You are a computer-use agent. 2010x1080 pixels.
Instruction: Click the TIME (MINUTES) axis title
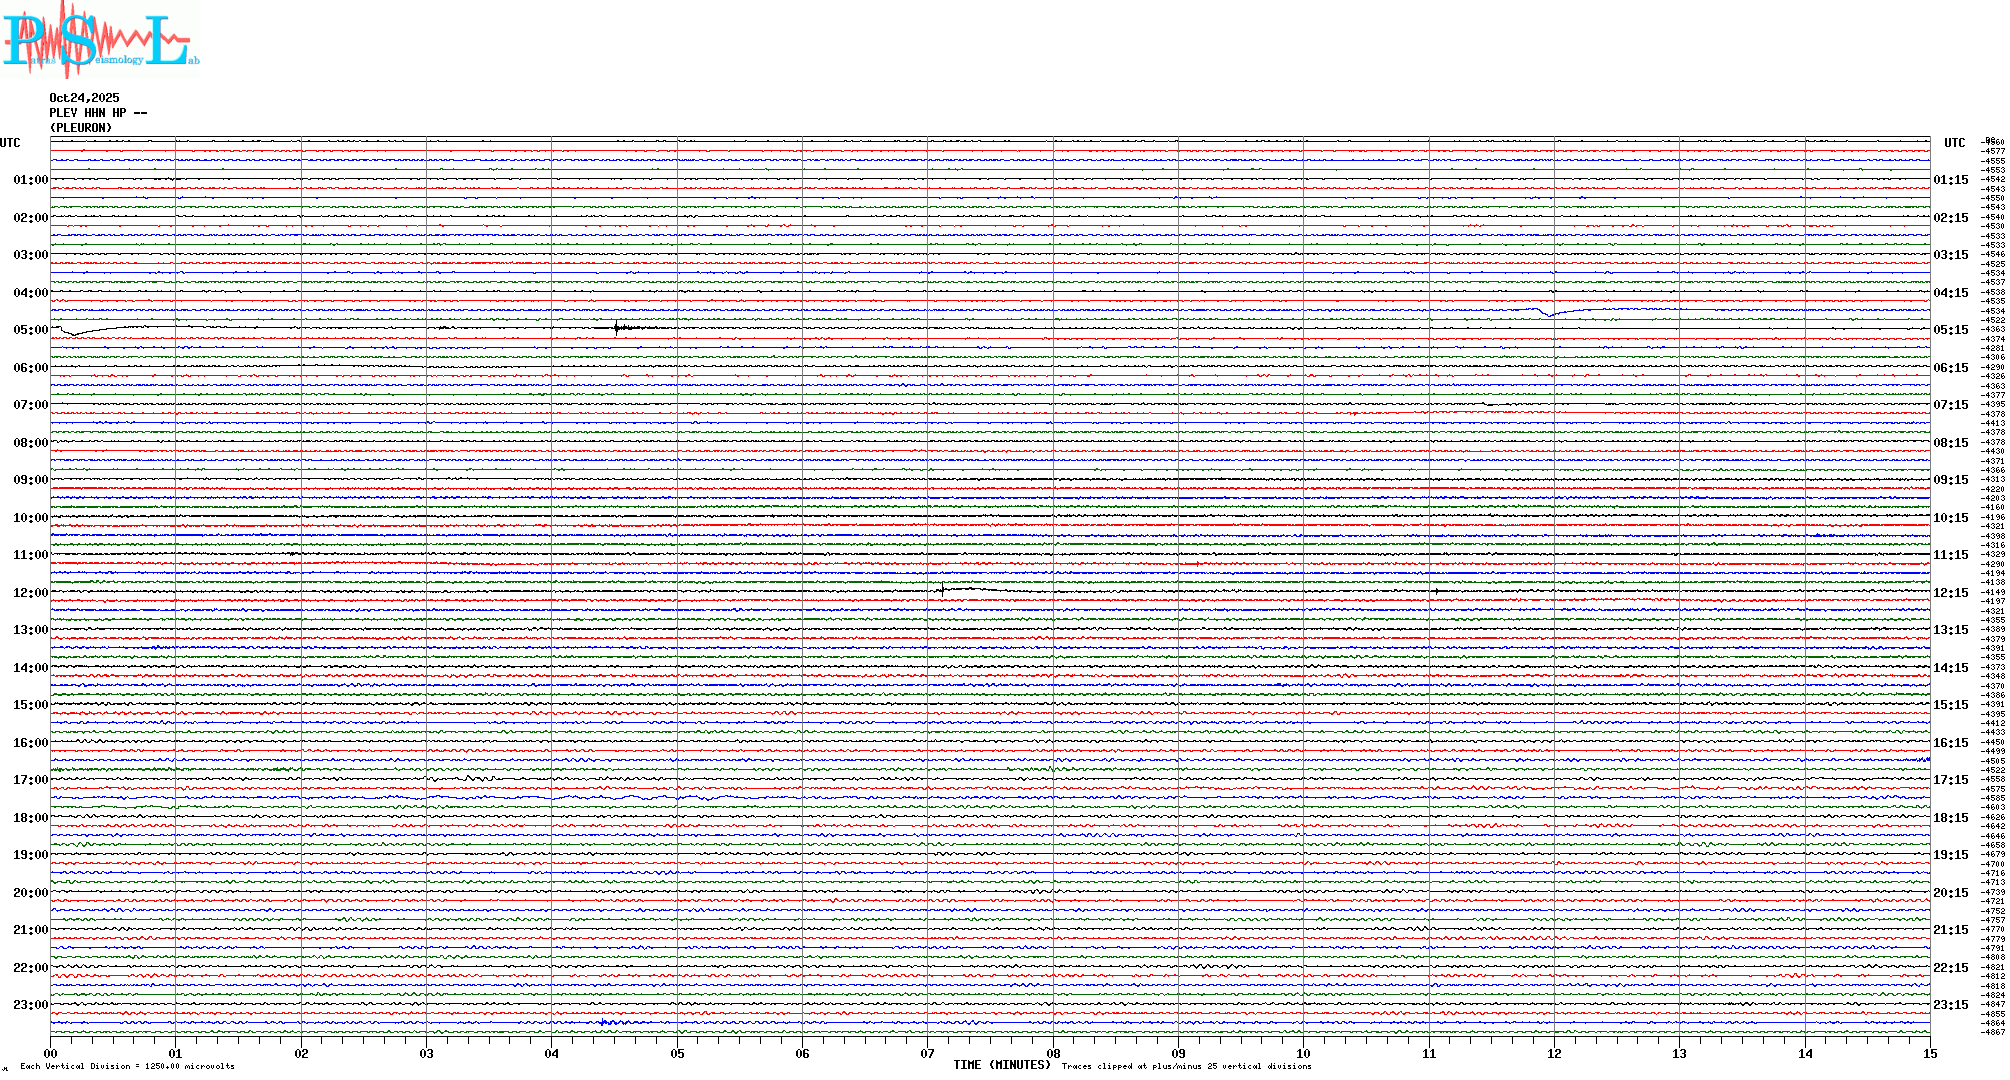coord(1001,1065)
